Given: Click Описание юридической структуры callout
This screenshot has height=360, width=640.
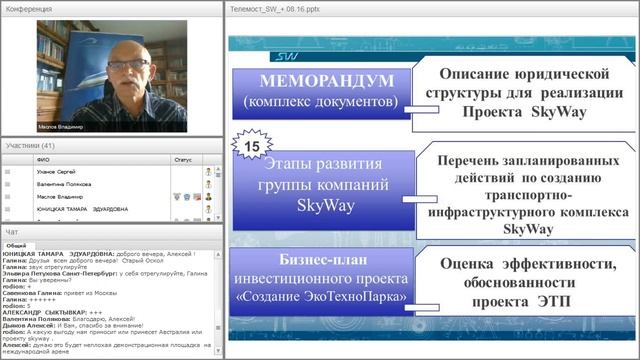Looking at the screenshot, I should pyautogui.click(x=524, y=94).
